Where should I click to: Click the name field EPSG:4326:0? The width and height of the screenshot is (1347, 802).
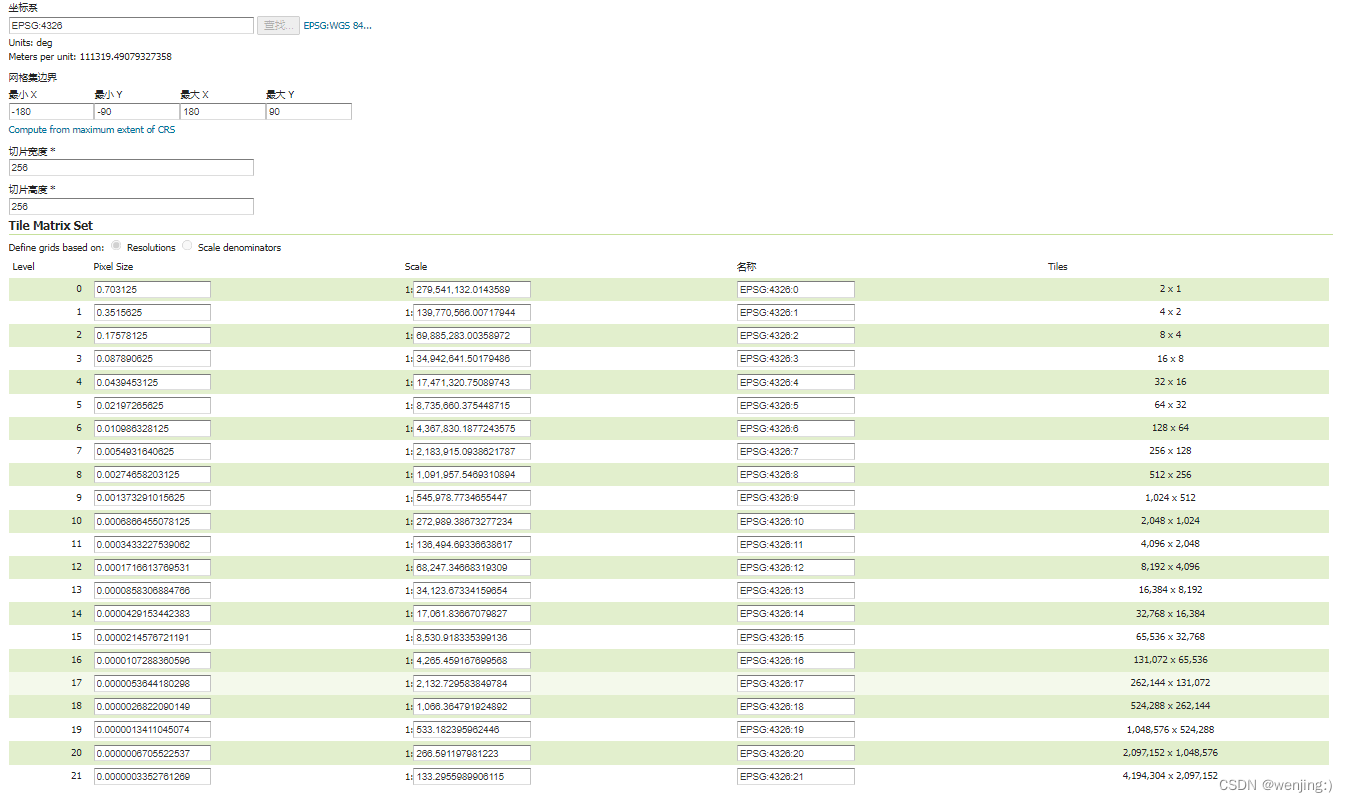[796, 289]
